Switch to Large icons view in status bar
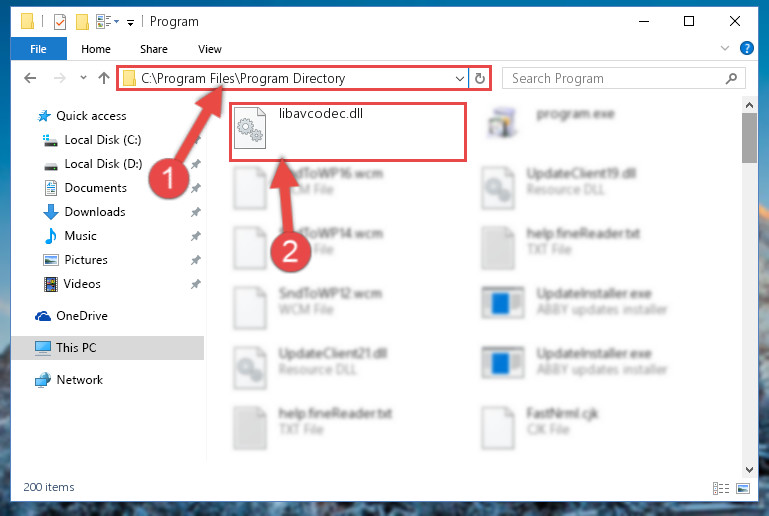Image resolution: width=769 pixels, height=516 pixels. point(743,489)
